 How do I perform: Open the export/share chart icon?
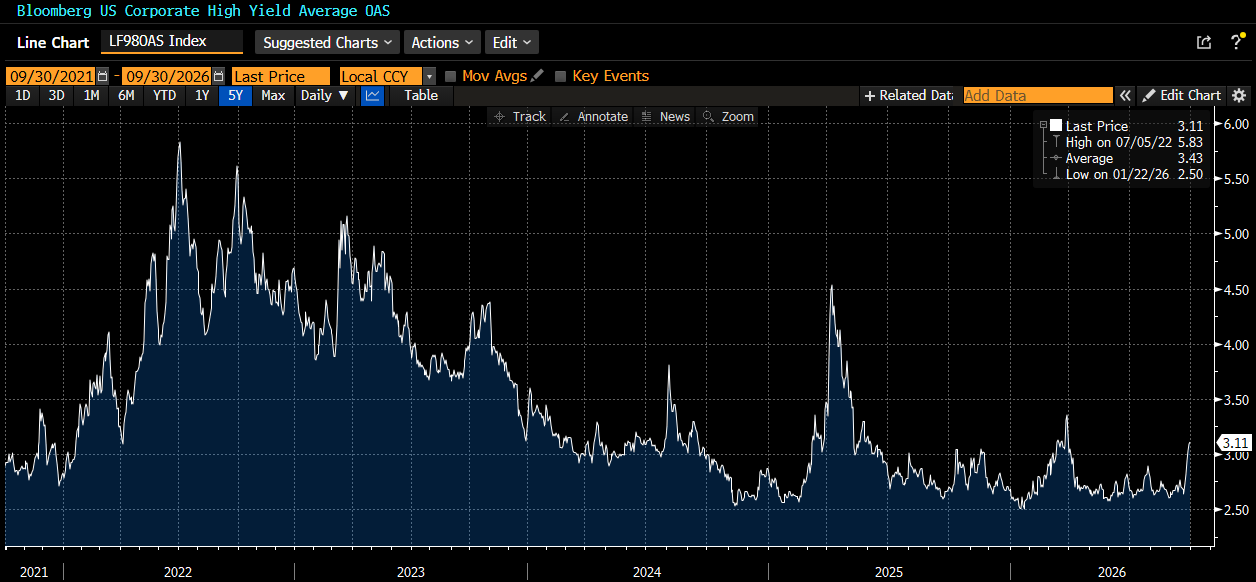[1204, 42]
